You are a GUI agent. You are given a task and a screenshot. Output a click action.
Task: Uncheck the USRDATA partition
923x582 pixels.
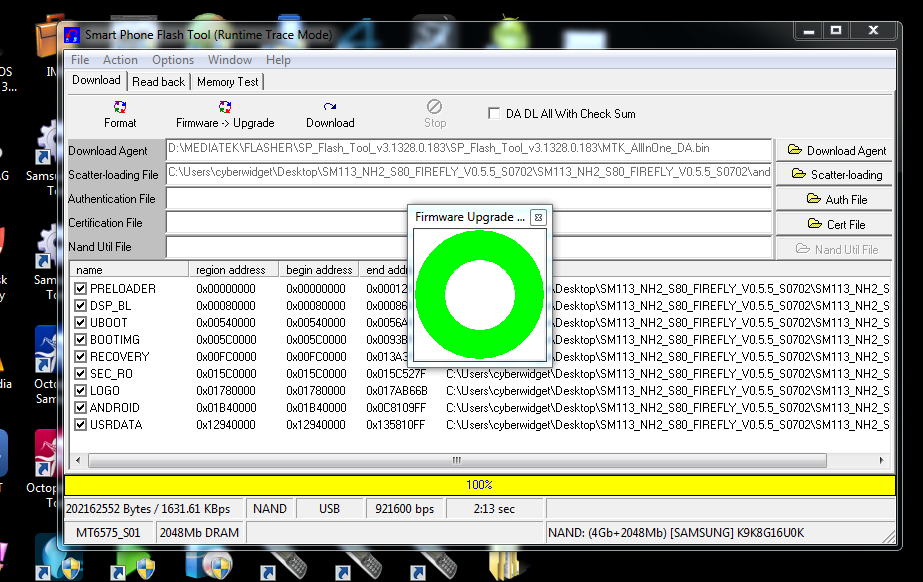pos(81,425)
